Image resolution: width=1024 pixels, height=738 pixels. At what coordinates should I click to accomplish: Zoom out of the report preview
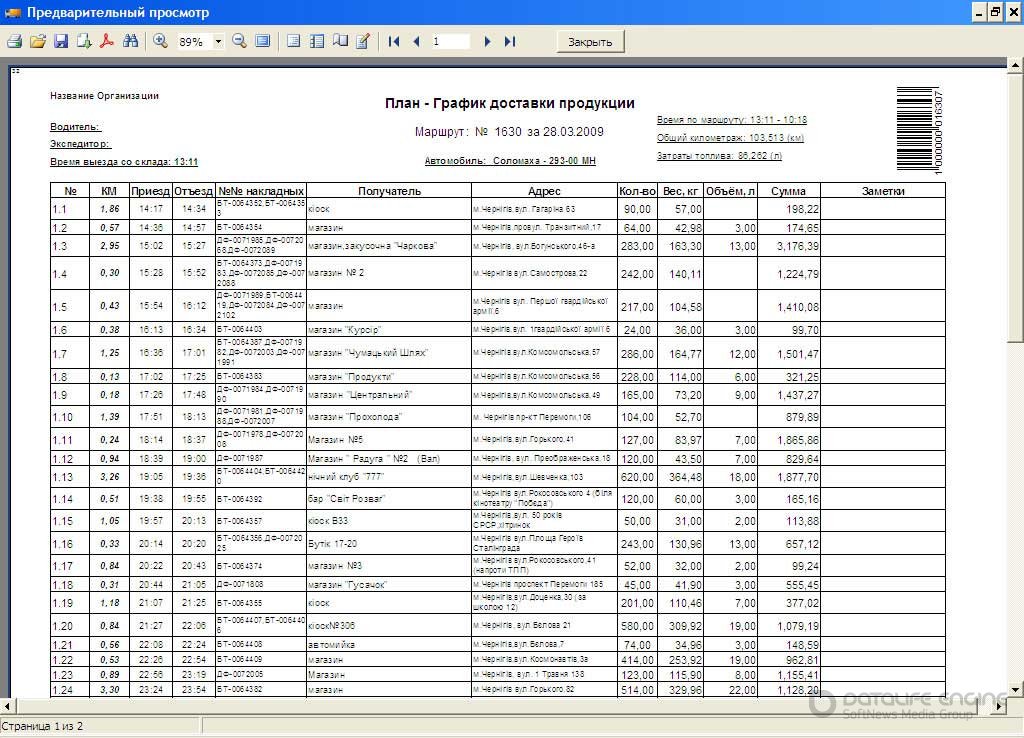(x=240, y=41)
